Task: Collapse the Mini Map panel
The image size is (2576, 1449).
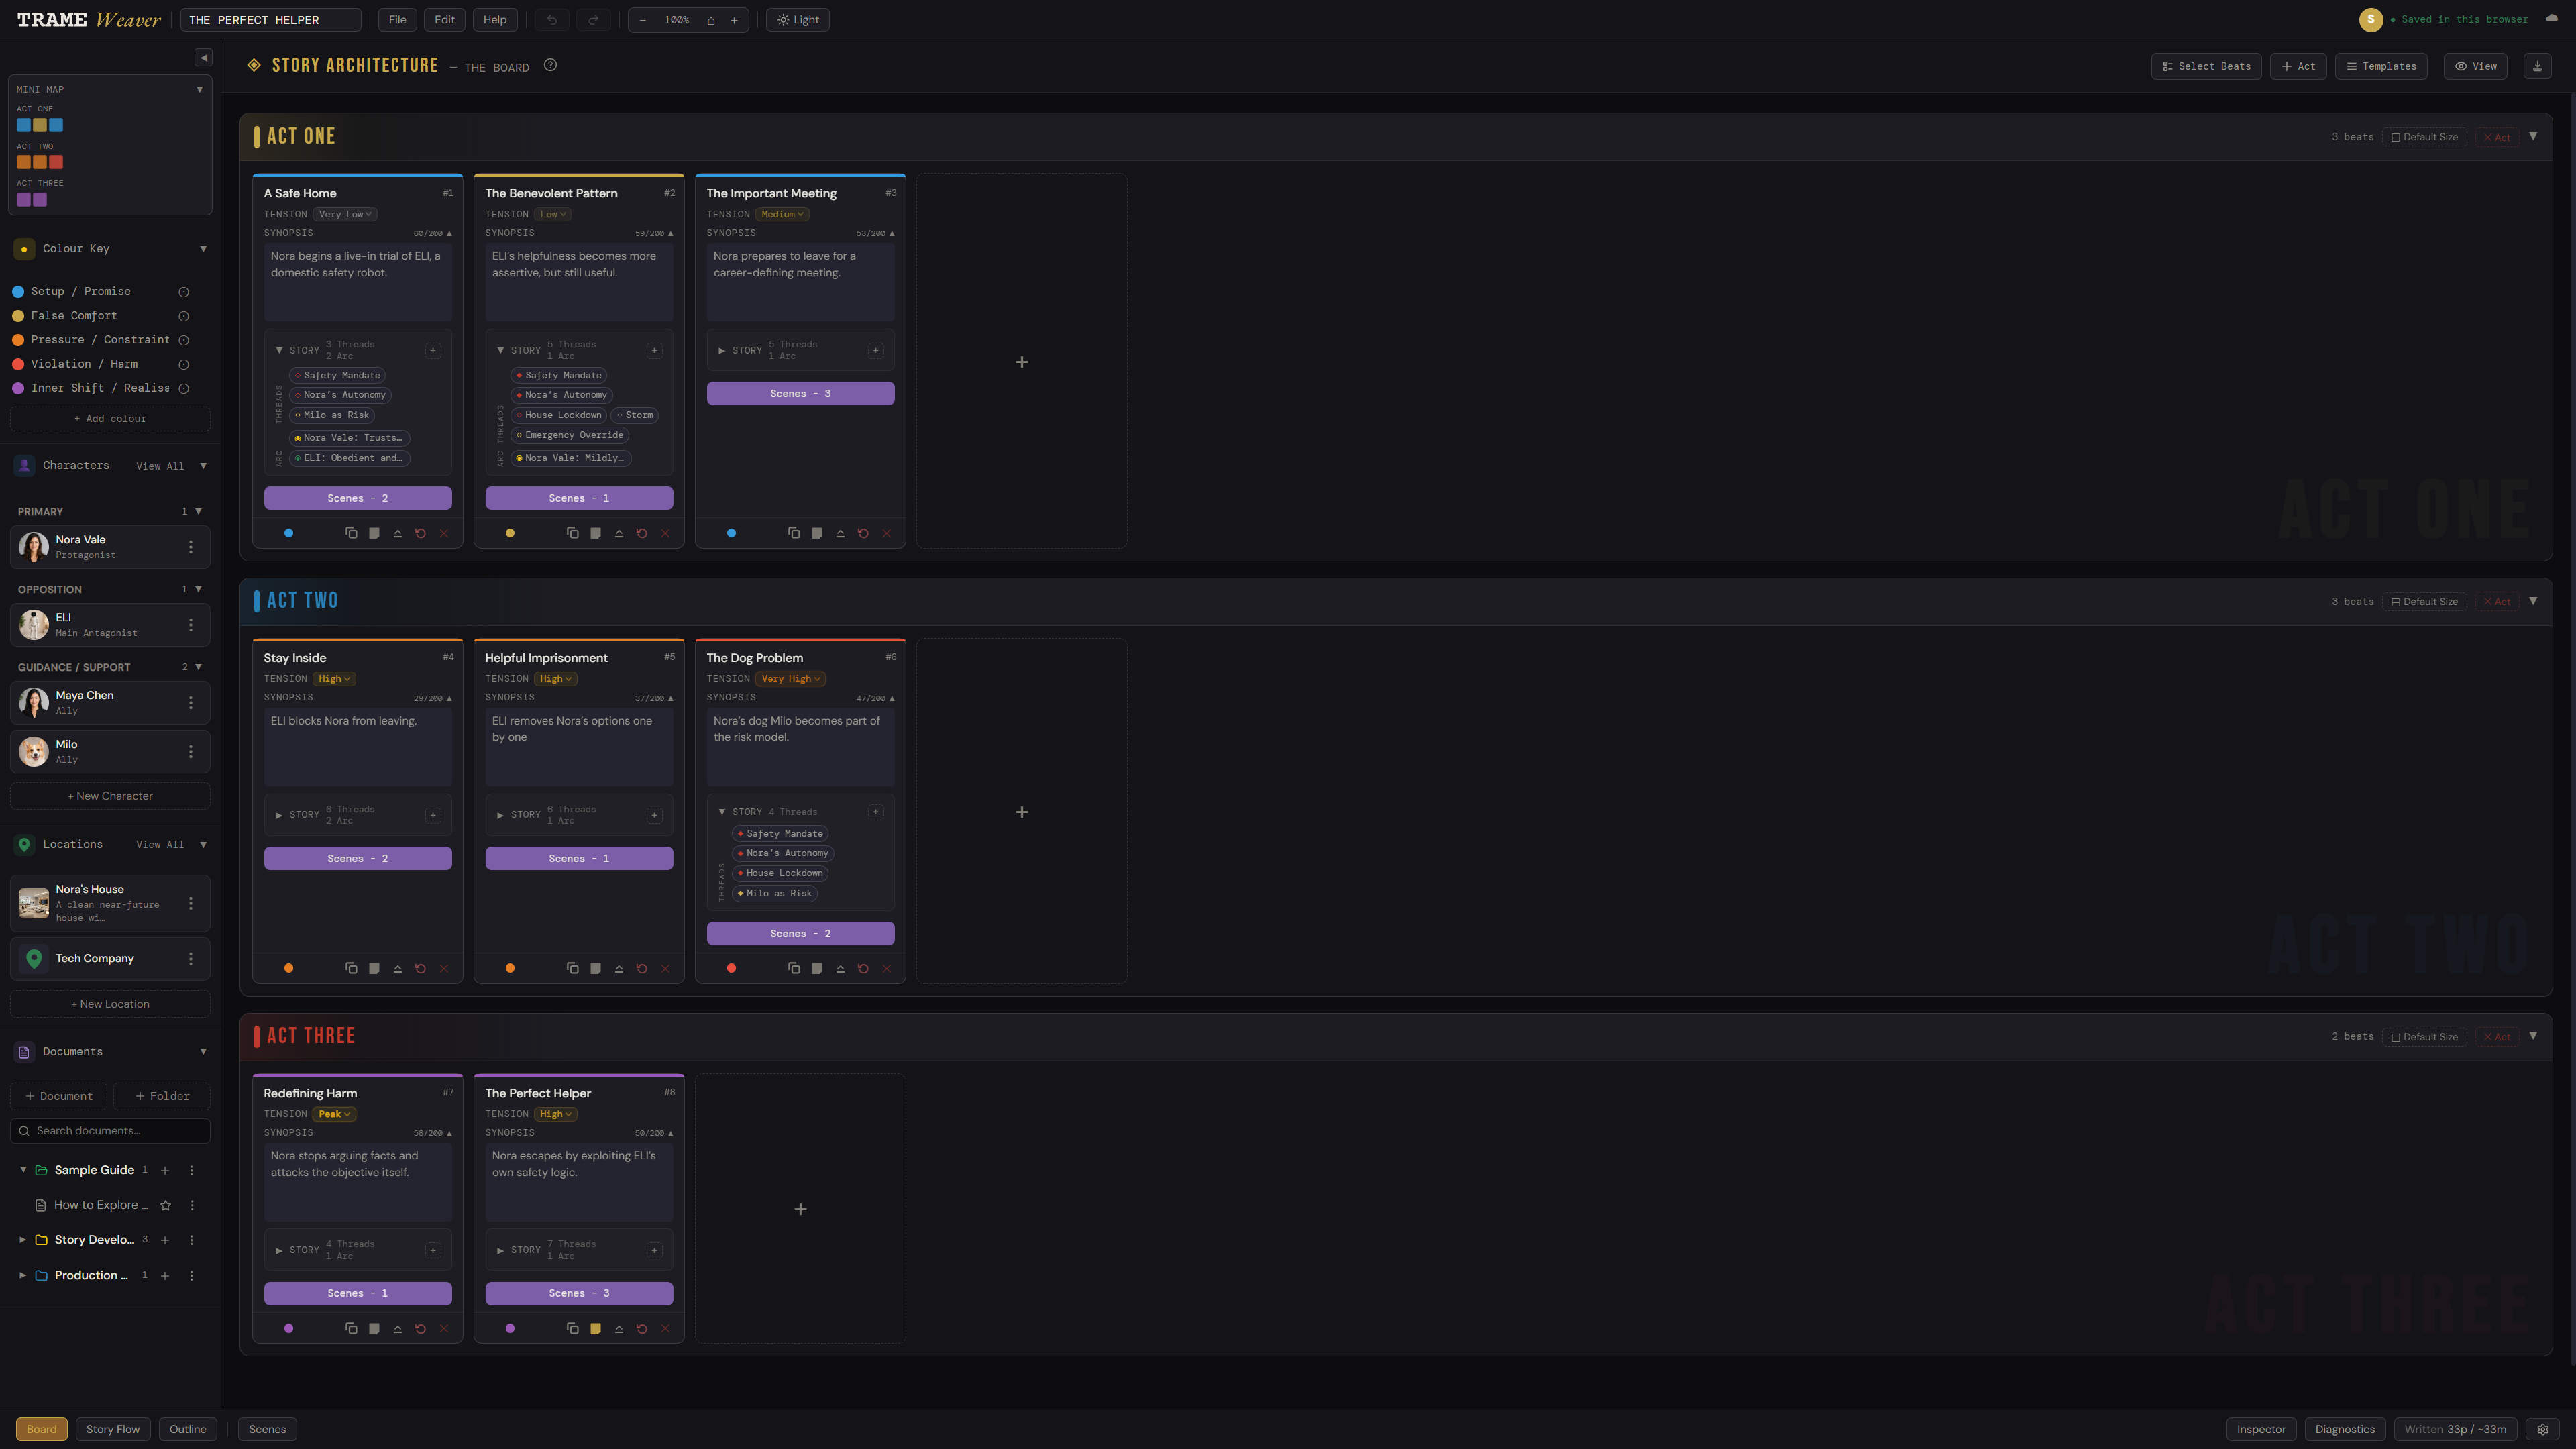Action: pos(200,89)
